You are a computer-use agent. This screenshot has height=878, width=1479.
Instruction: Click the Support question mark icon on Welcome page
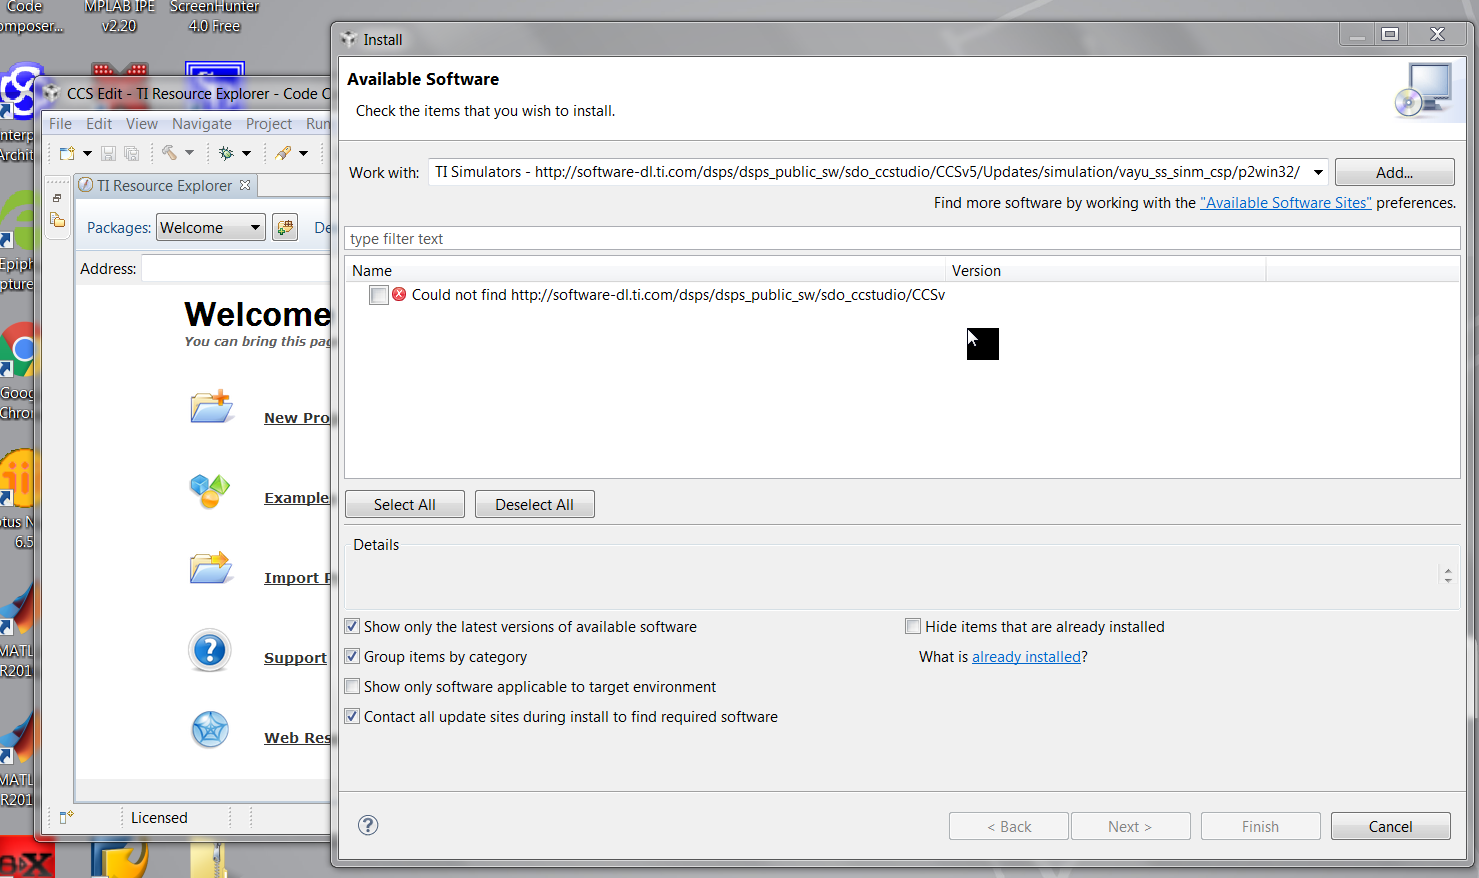210,650
